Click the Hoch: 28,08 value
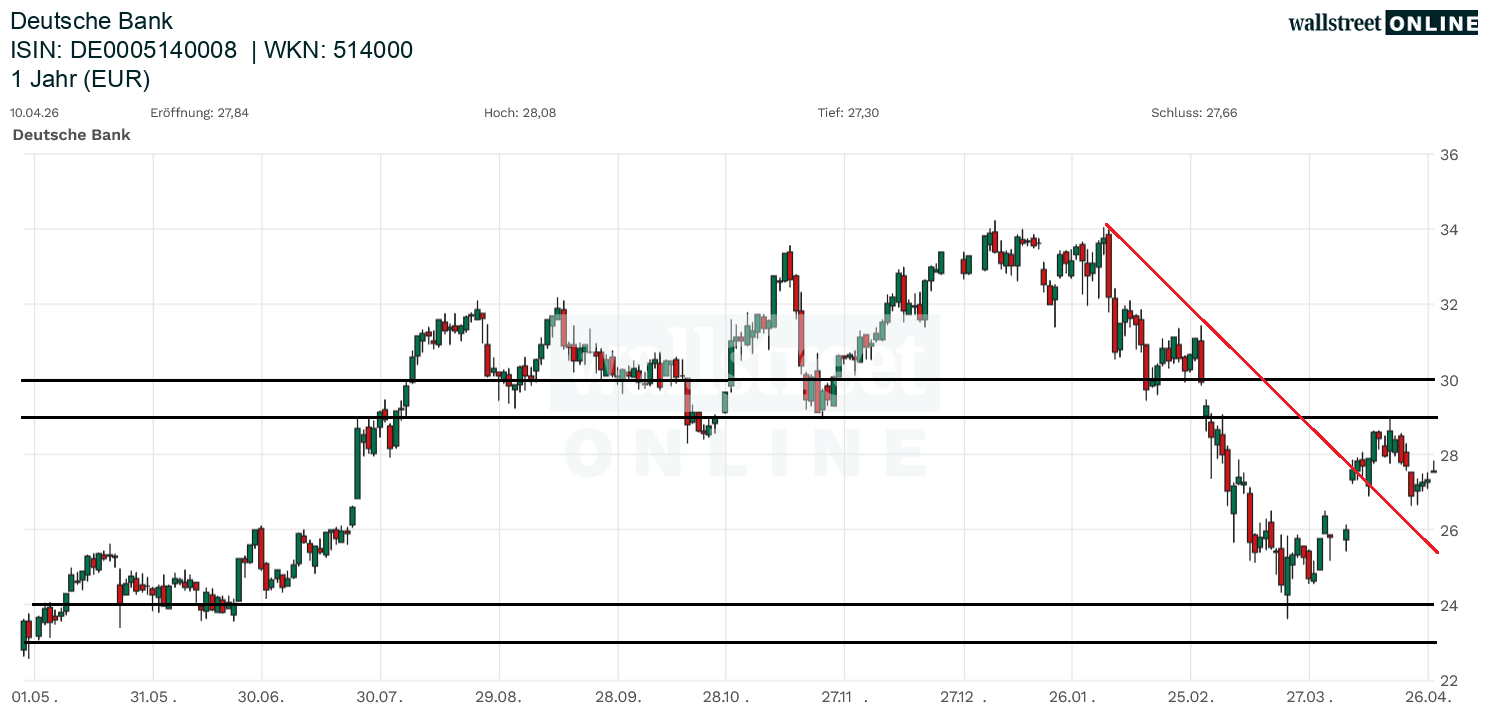 coord(520,113)
